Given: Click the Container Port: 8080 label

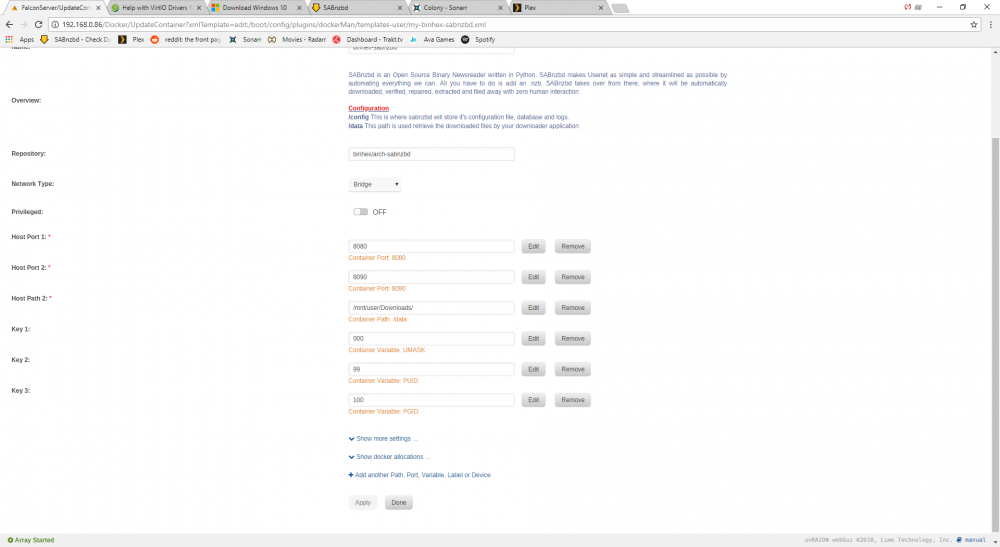Looking at the screenshot, I should (377, 258).
